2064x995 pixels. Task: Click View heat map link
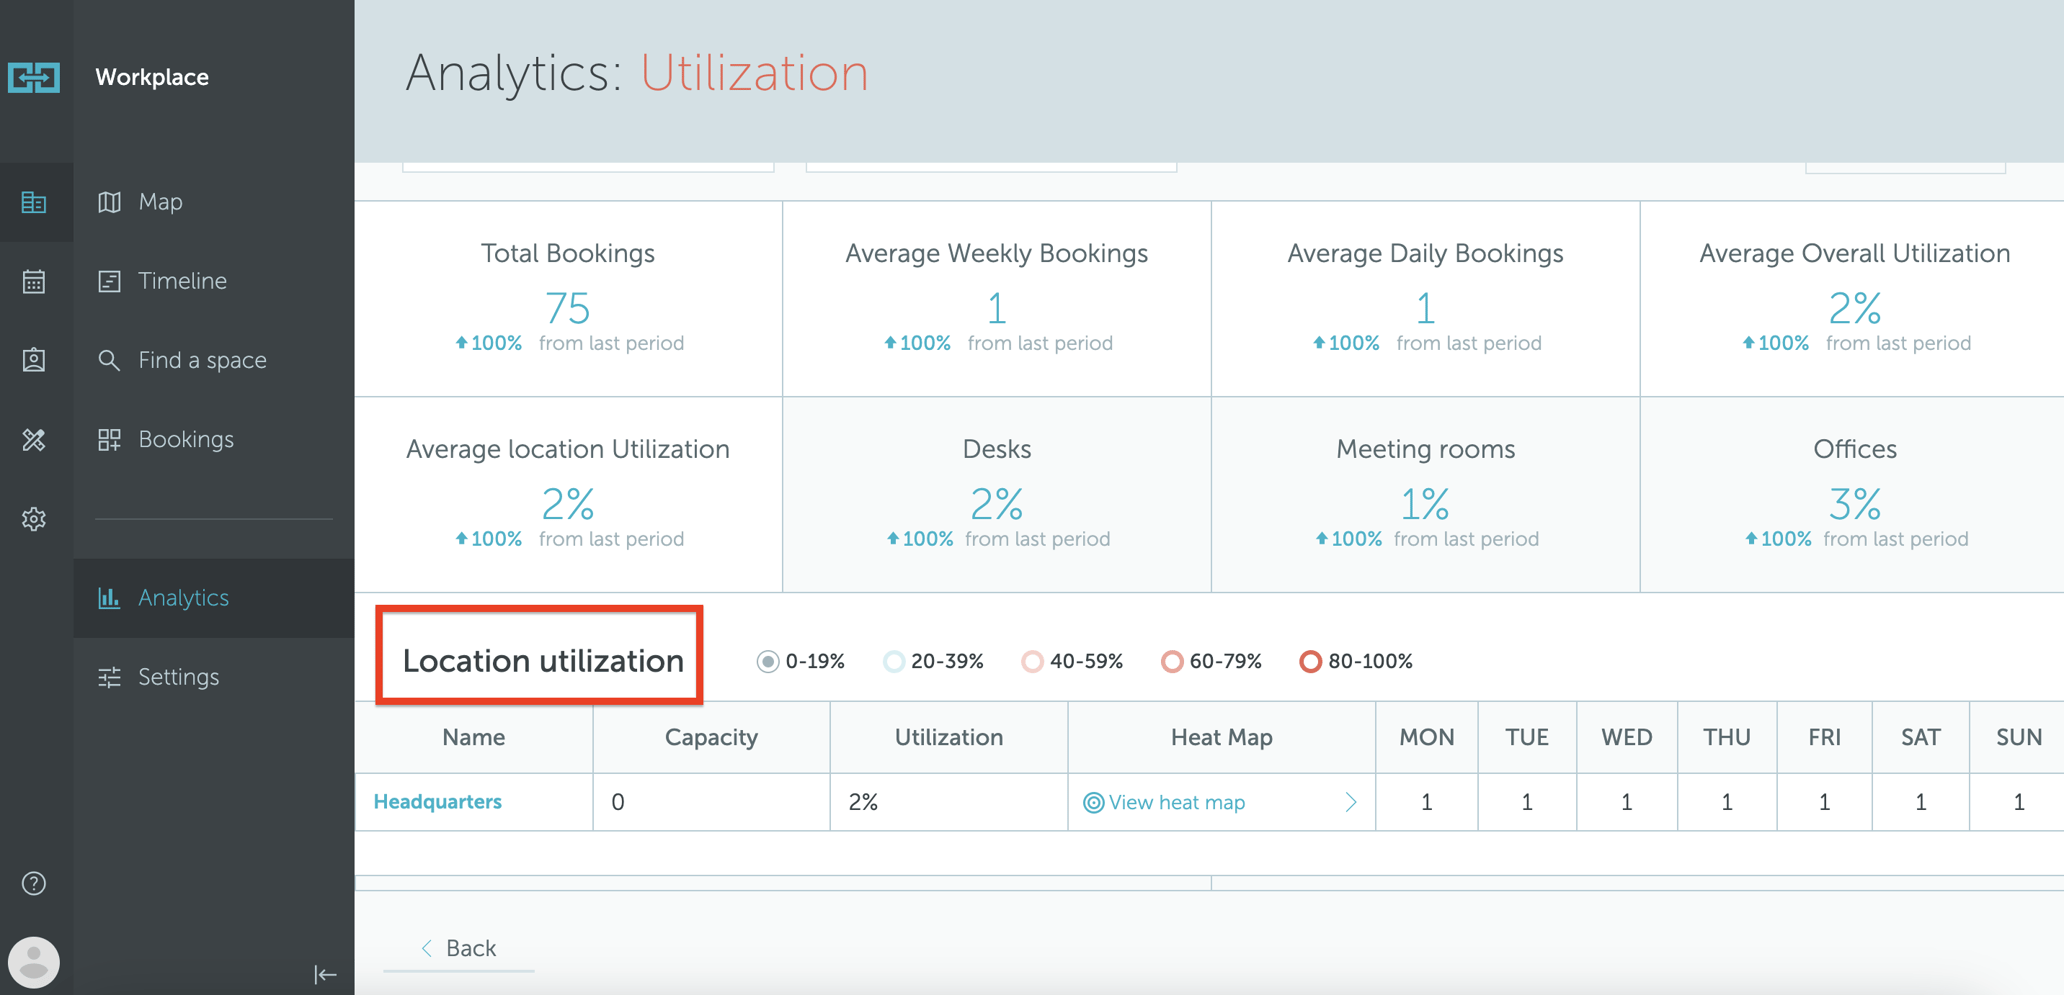pos(1176,803)
